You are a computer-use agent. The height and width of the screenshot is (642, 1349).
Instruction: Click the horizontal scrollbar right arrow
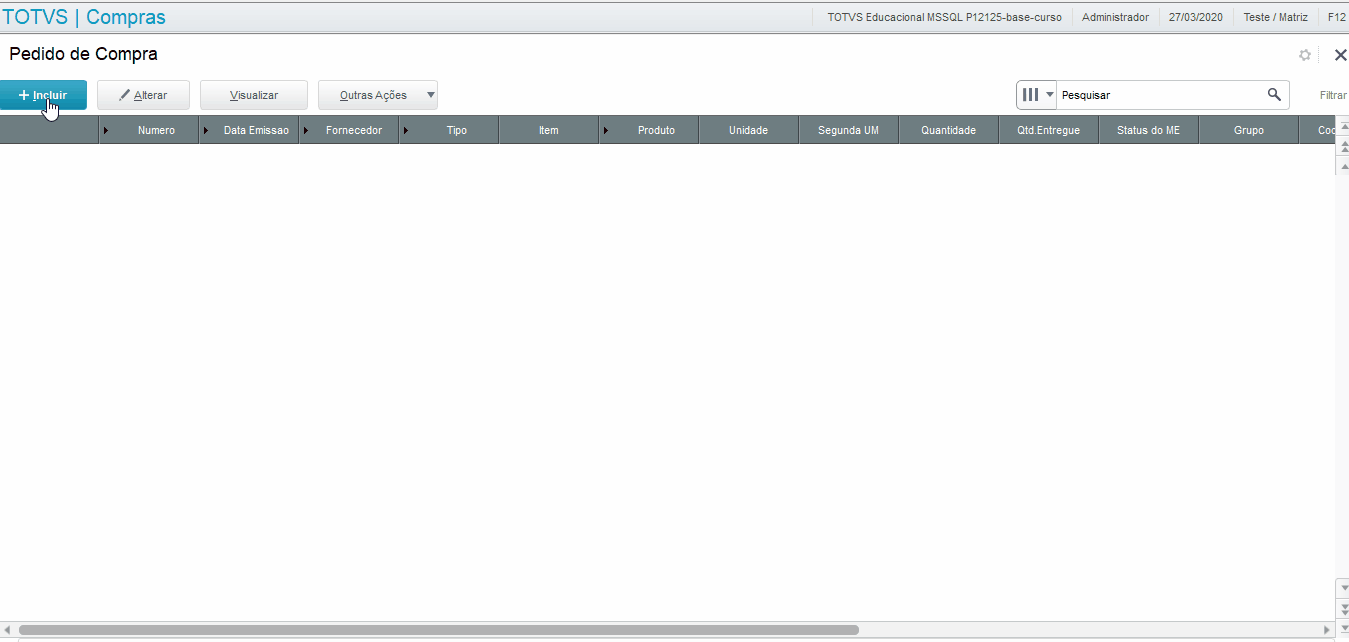1327,630
